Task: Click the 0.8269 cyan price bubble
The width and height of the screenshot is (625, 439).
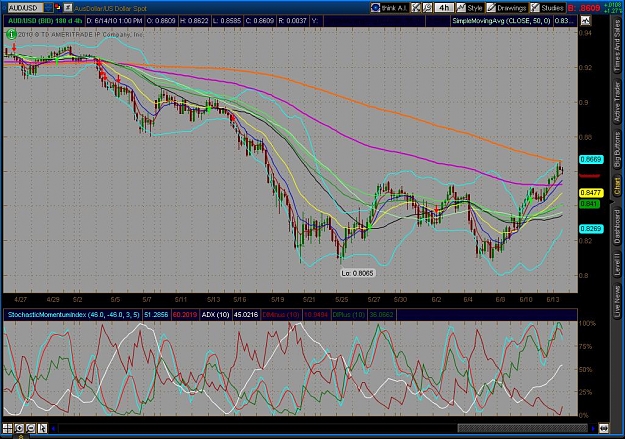Action: 591,229
